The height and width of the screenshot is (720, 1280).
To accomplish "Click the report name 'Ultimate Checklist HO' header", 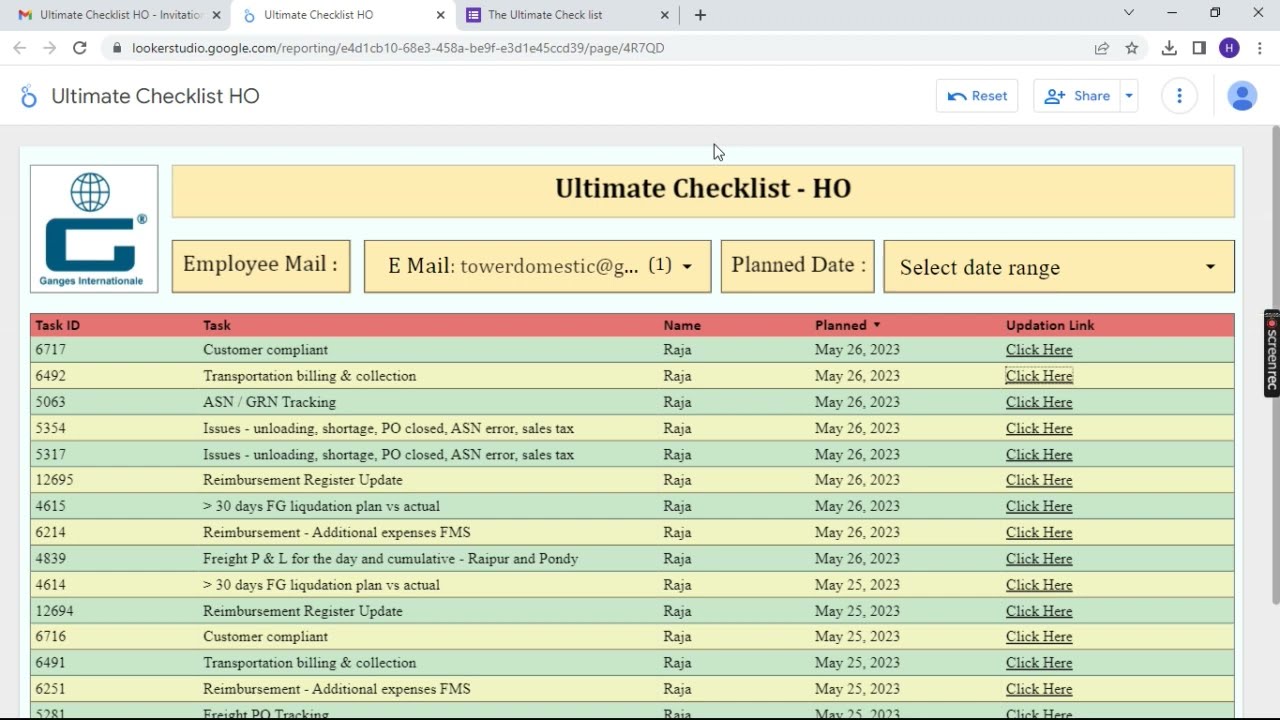I will point(155,96).
